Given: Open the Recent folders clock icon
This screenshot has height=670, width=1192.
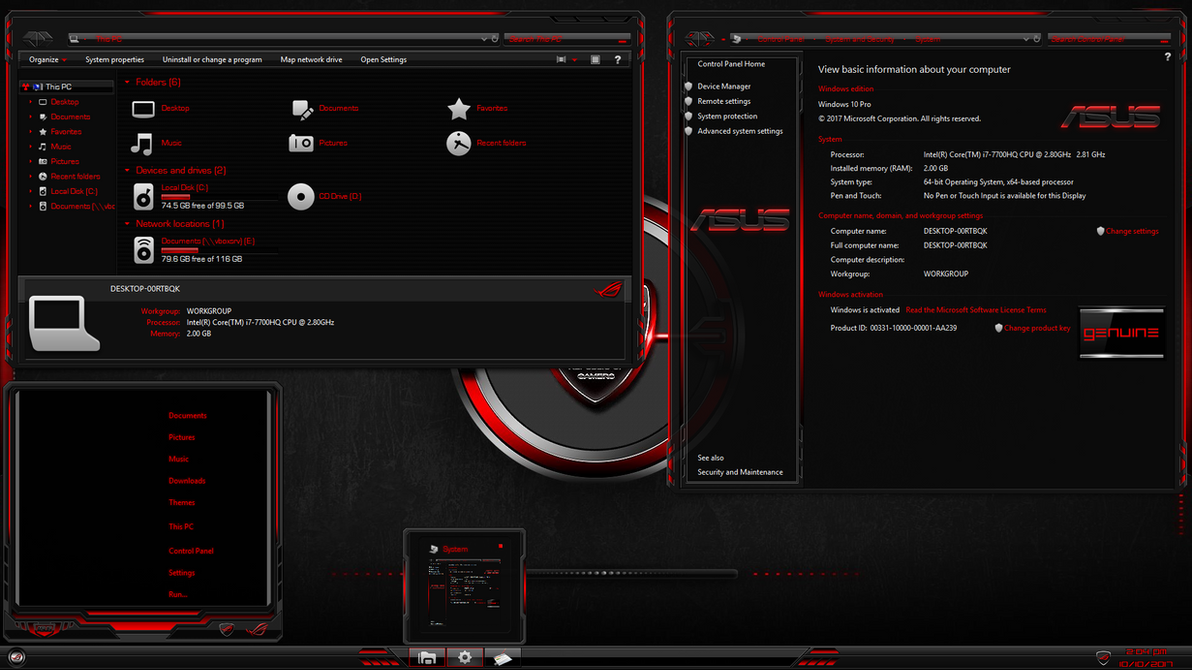Looking at the screenshot, I should [458, 143].
